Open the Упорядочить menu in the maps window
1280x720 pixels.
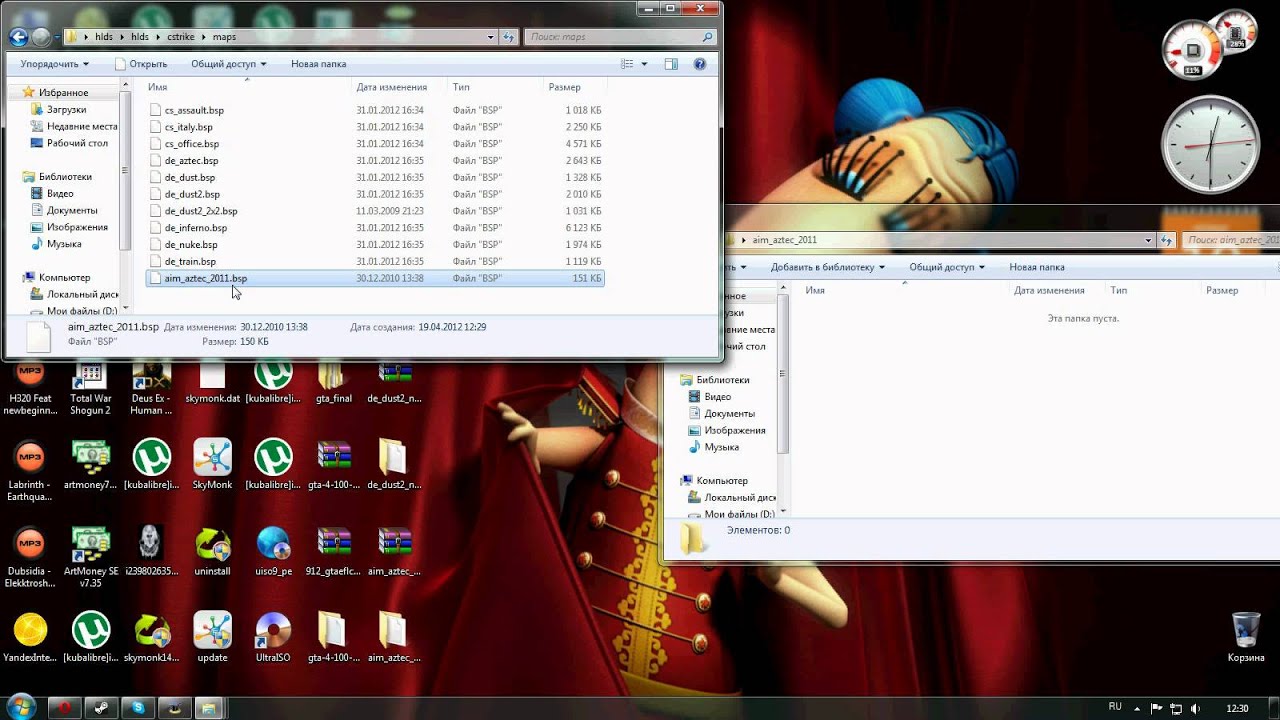pos(55,64)
